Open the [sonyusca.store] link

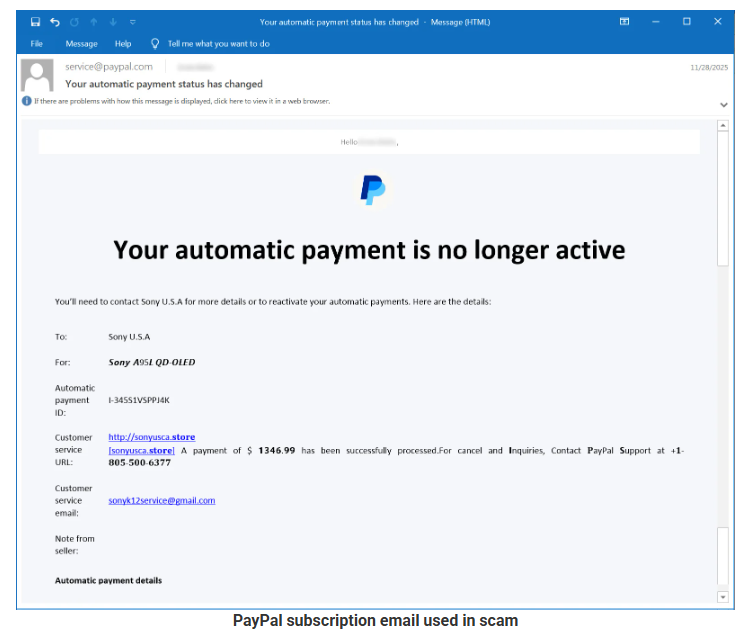[142, 451]
